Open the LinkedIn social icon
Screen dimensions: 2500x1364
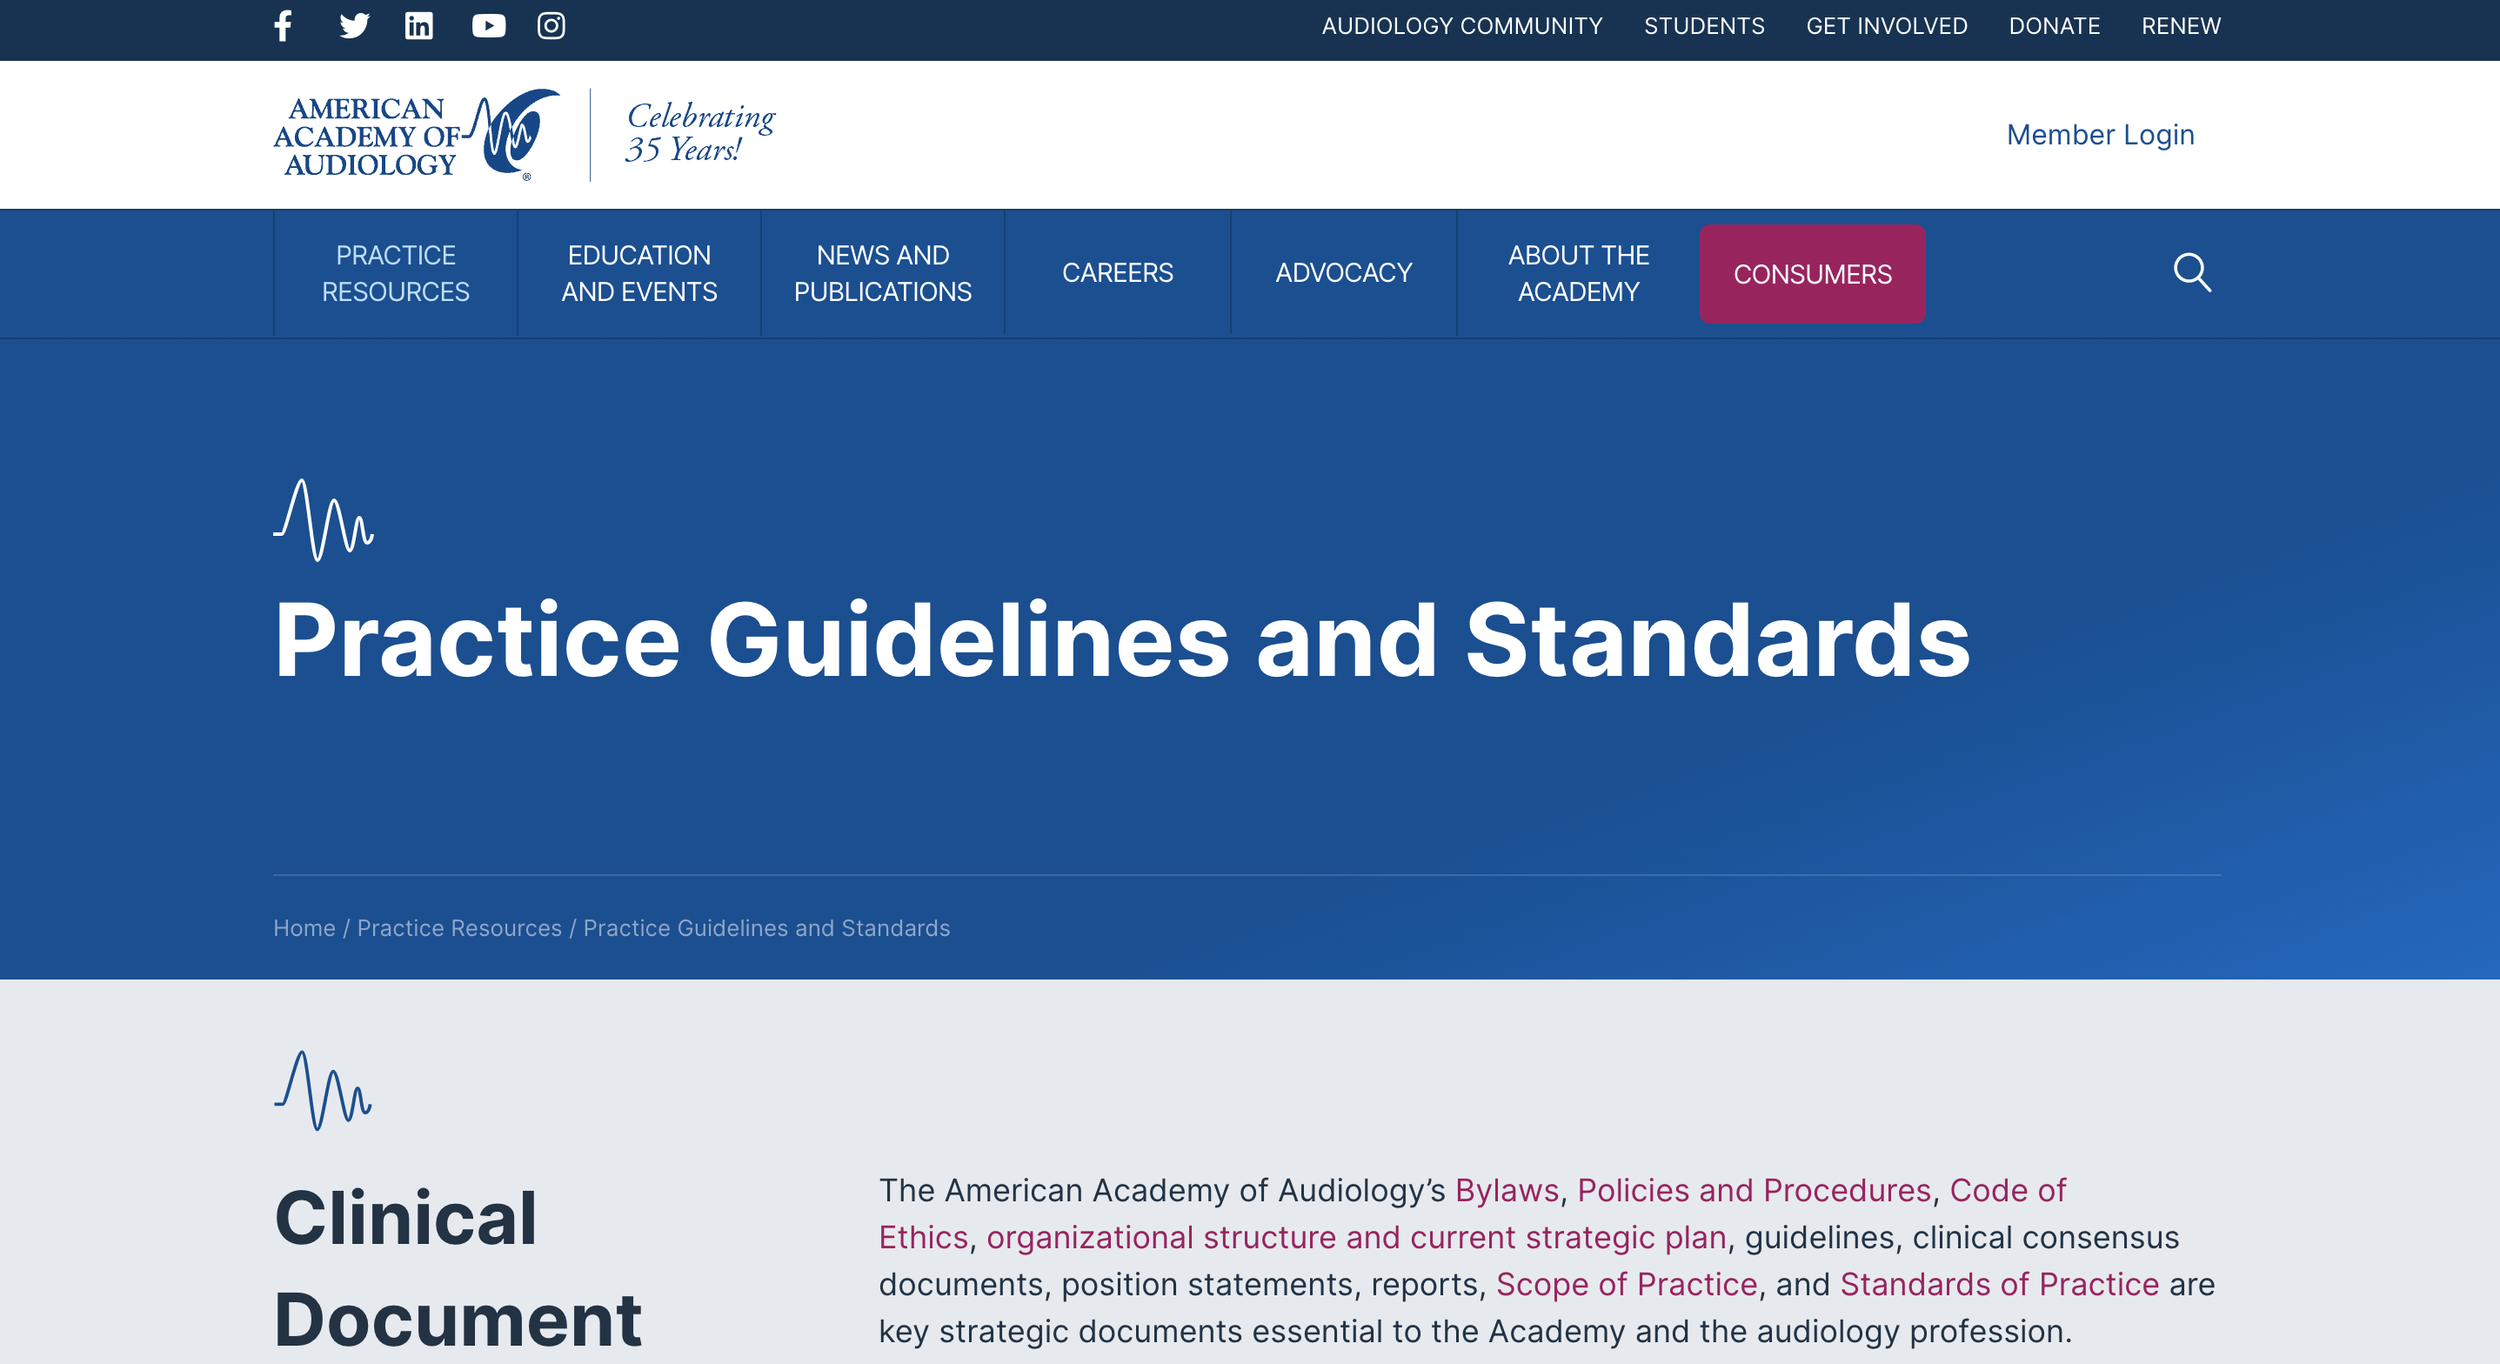419,26
